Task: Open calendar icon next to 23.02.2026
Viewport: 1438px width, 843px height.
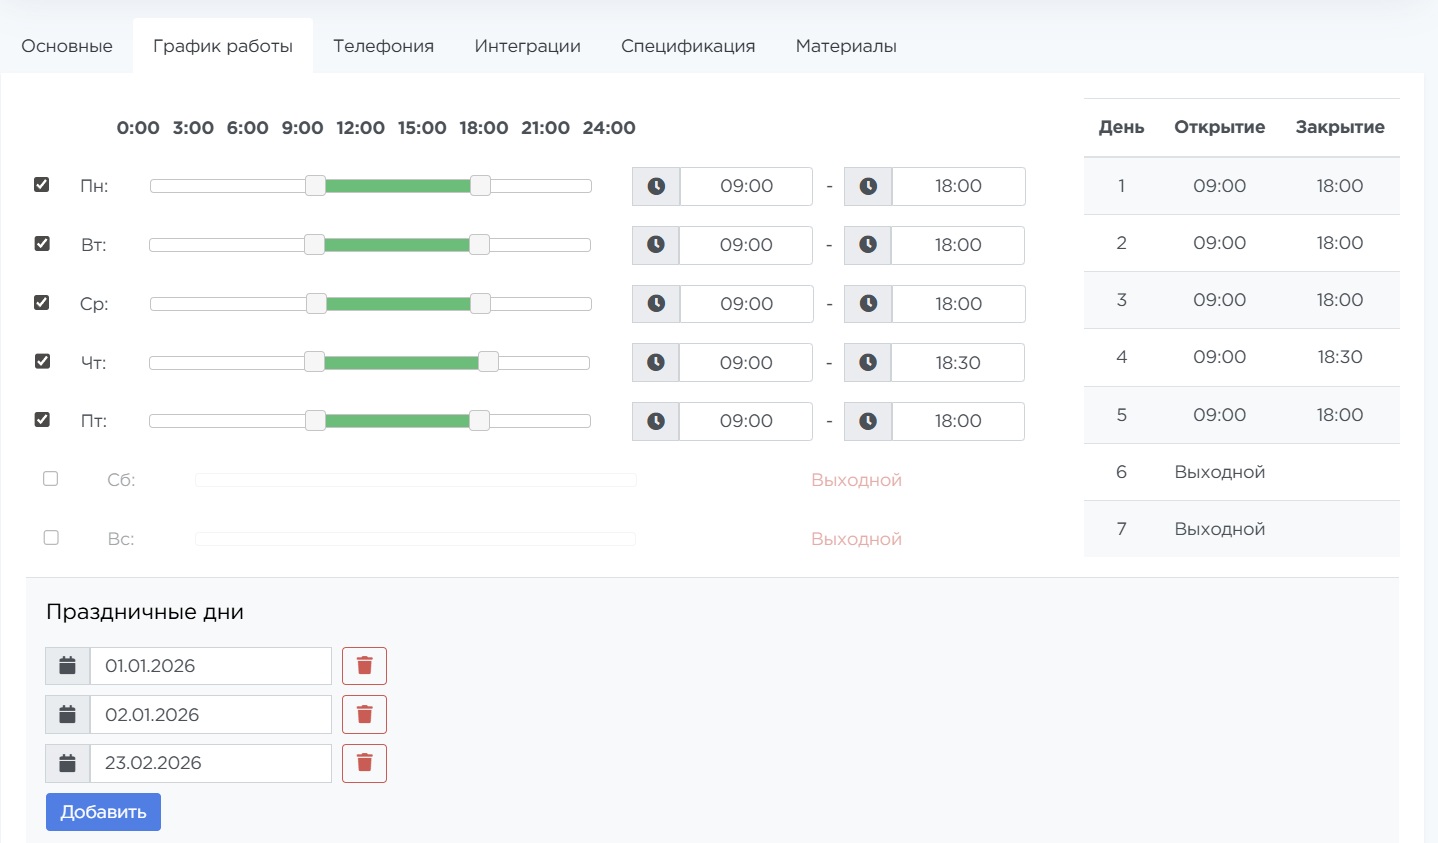Action: [68, 763]
